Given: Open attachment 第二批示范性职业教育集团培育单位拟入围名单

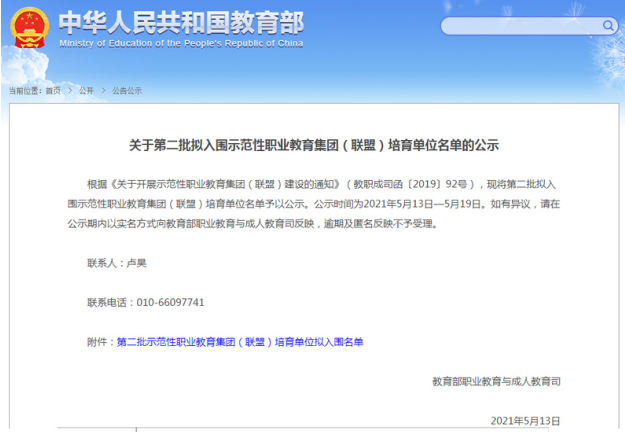Looking at the screenshot, I should click(x=240, y=342).
